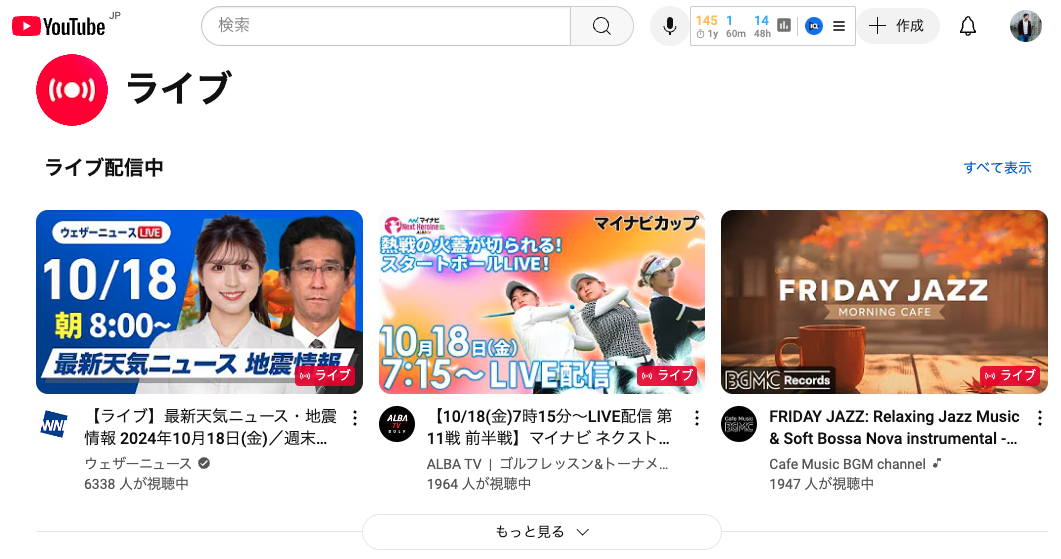Open options menu for マイナビ golf video
The width and height of the screenshot is (1061, 559).
pos(697,418)
